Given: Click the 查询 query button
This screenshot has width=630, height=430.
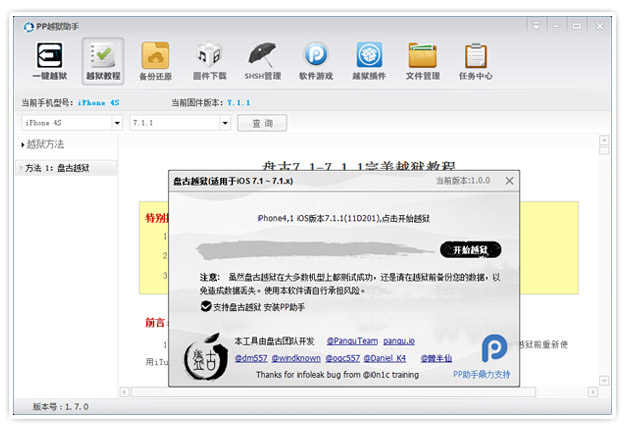Looking at the screenshot, I should tap(262, 123).
